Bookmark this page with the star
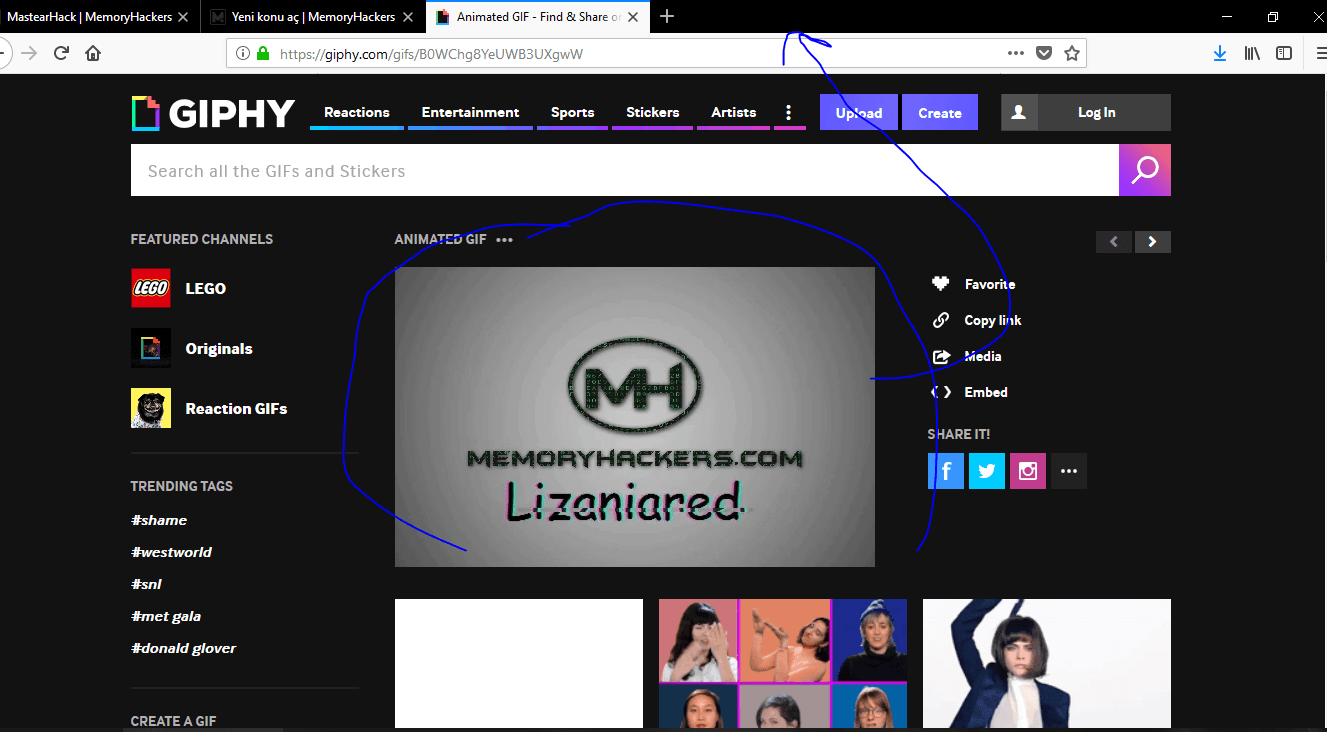Viewport: 1327px width, 732px height. (1072, 54)
